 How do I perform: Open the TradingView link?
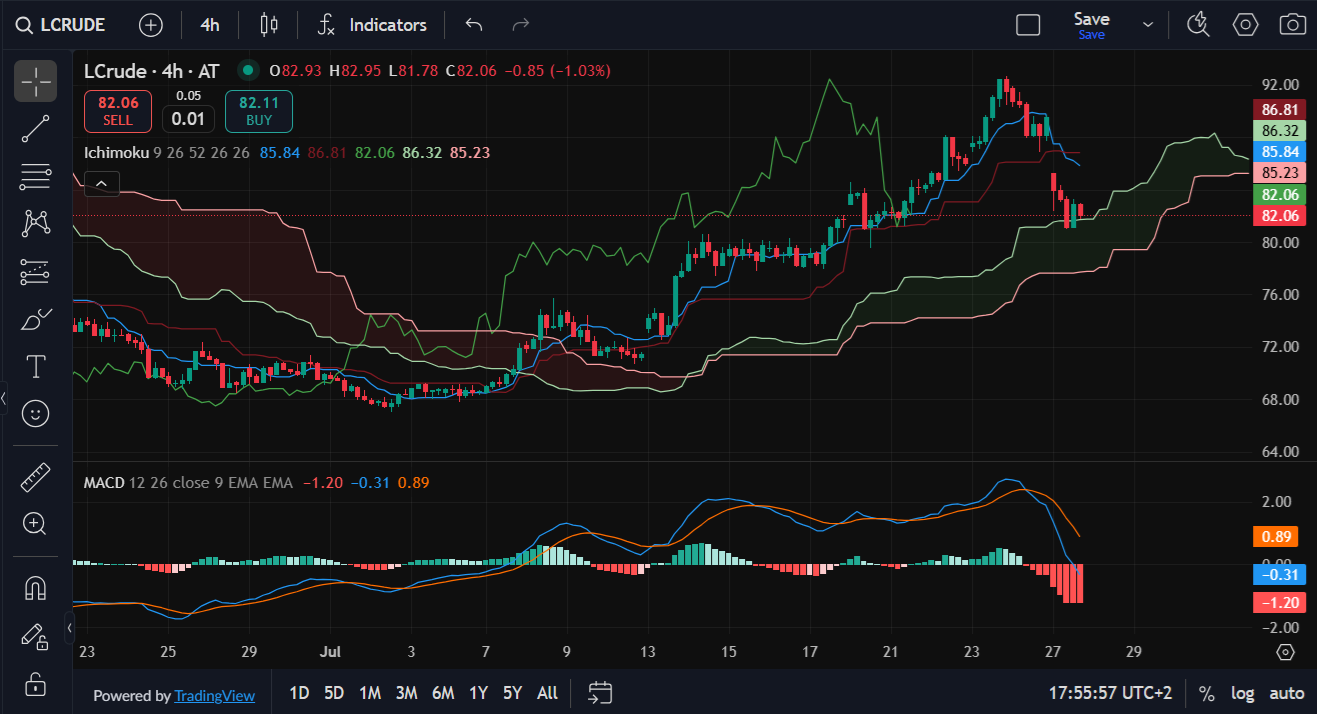click(214, 696)
